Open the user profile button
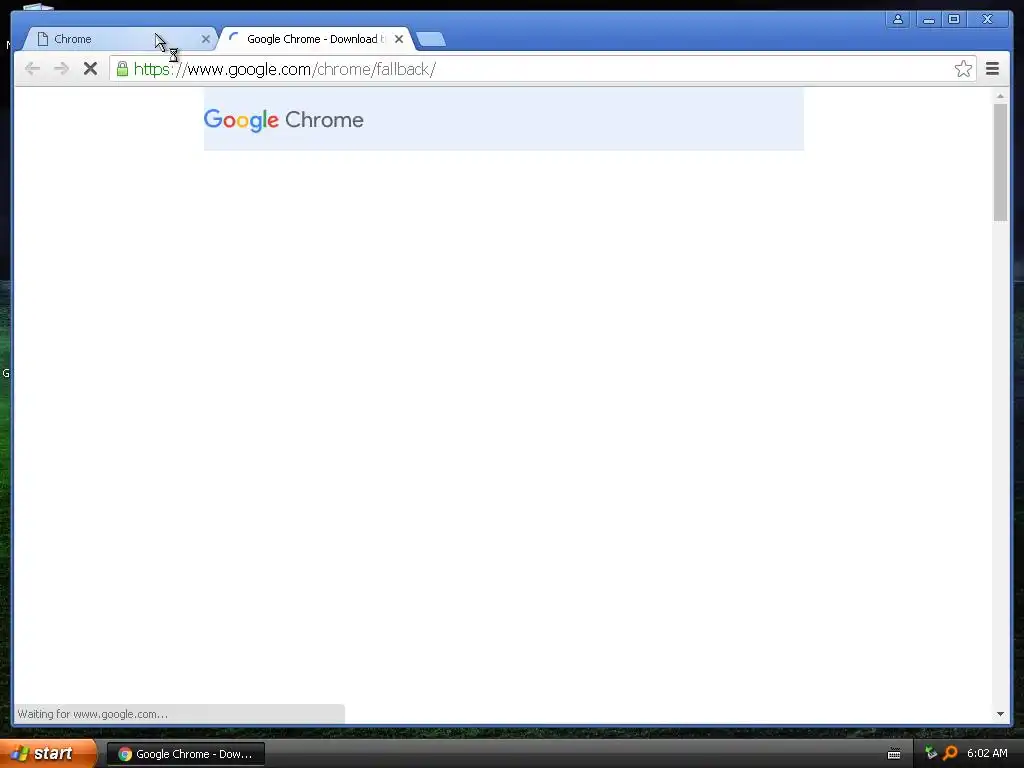Screen dimensions: 1024x768 (x=898, y=20)
